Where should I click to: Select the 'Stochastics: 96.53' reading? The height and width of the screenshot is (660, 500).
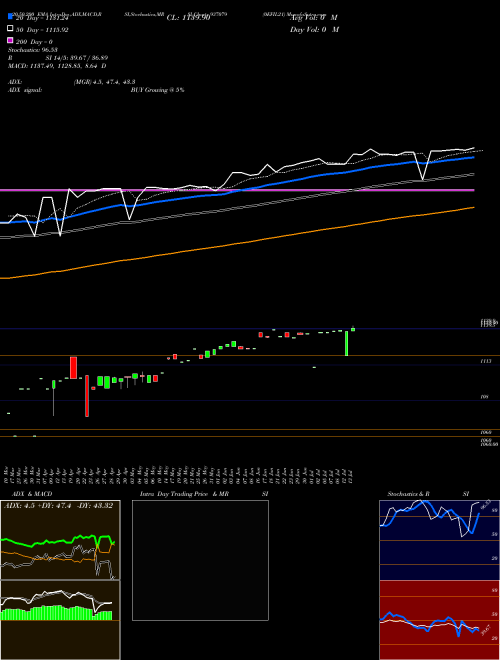pos(33,50)
